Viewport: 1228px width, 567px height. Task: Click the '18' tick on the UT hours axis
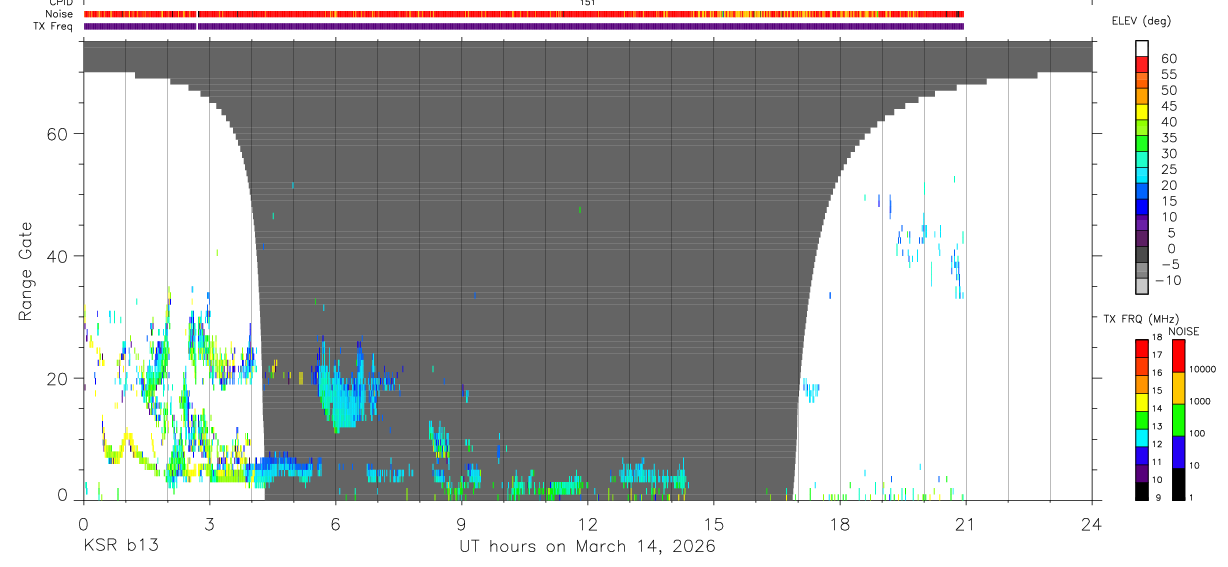pos(839,523)
